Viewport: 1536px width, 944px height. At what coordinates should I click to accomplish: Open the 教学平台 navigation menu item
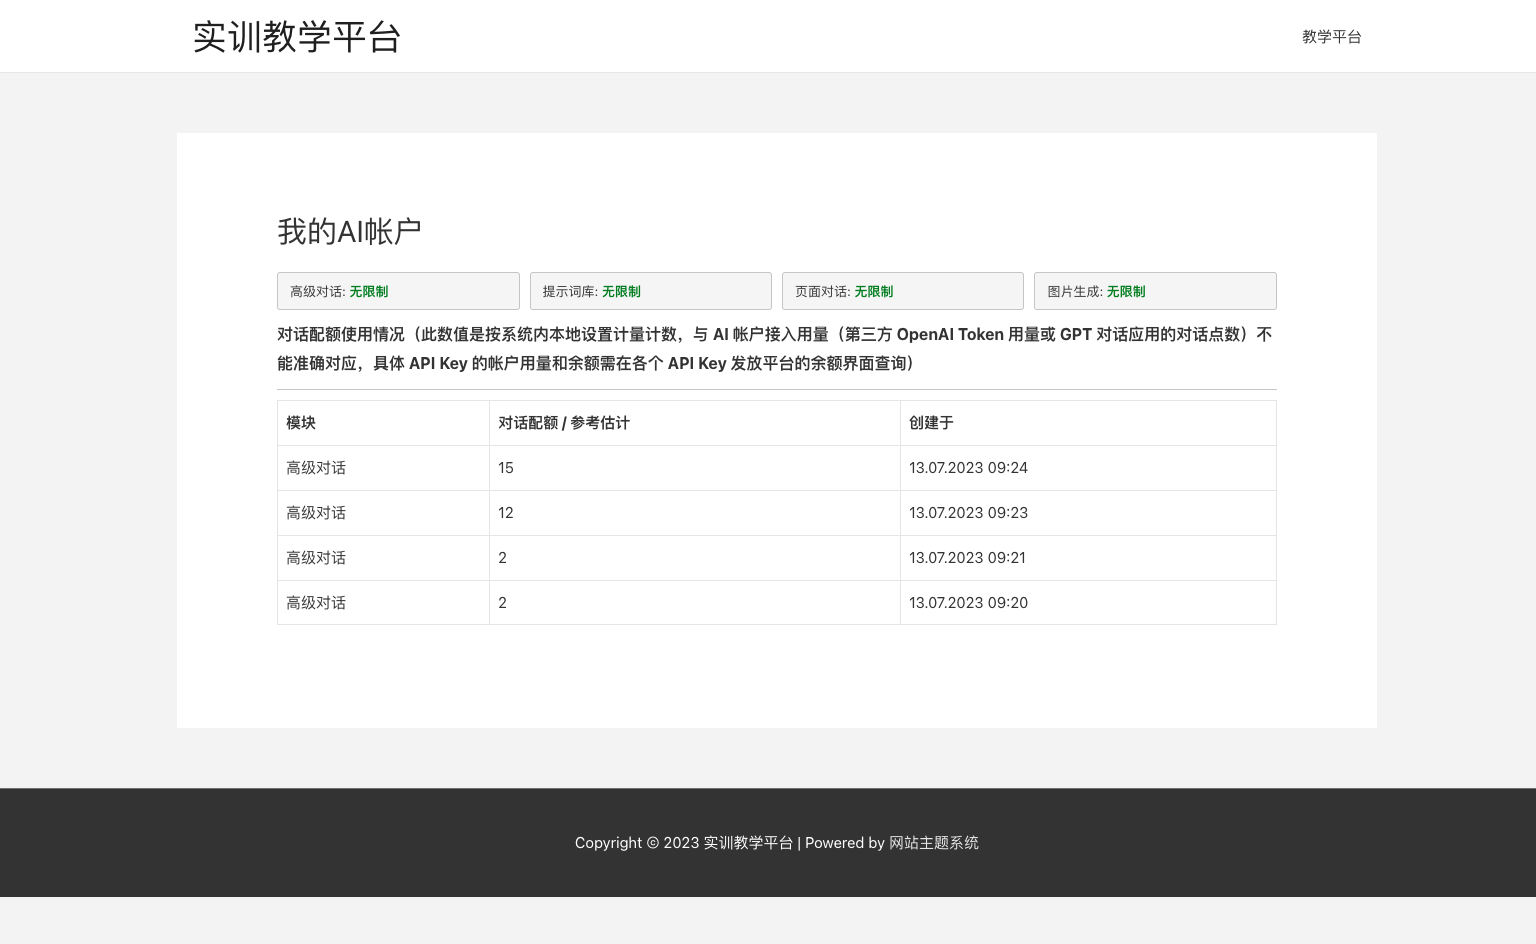click(x=1331, y=37)
